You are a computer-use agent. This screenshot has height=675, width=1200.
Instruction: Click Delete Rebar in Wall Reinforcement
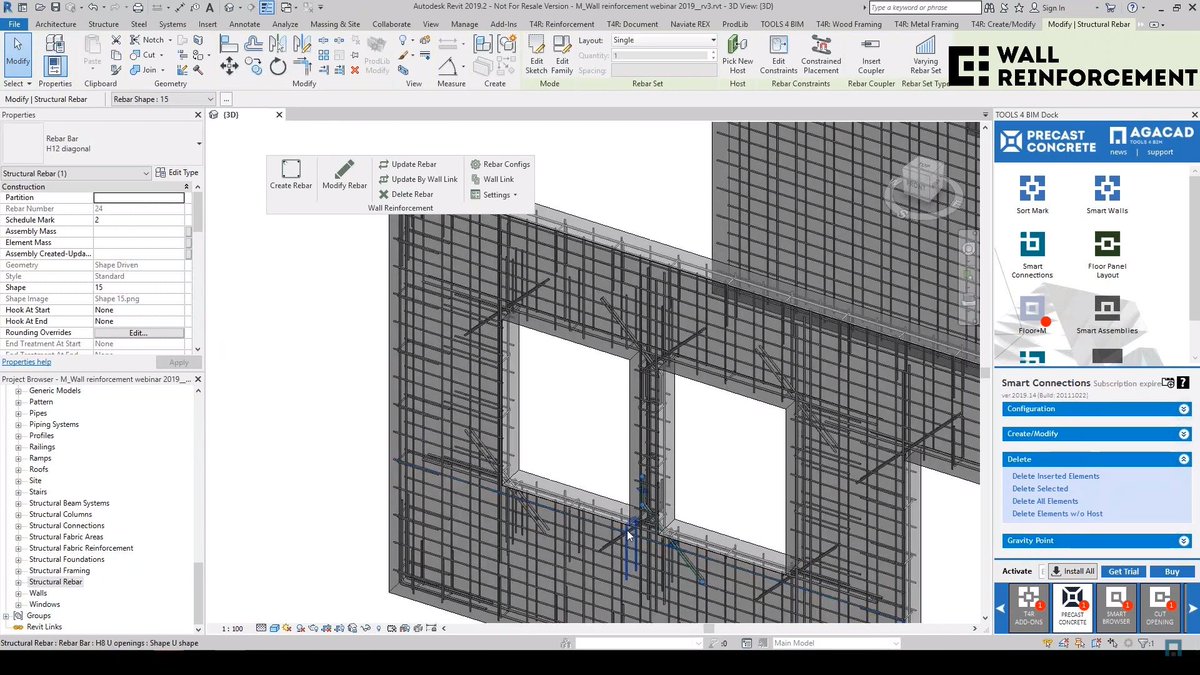click(406, 194)
